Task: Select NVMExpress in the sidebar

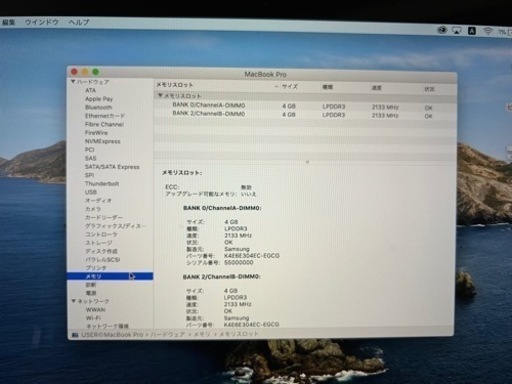Action: (103, 141)
